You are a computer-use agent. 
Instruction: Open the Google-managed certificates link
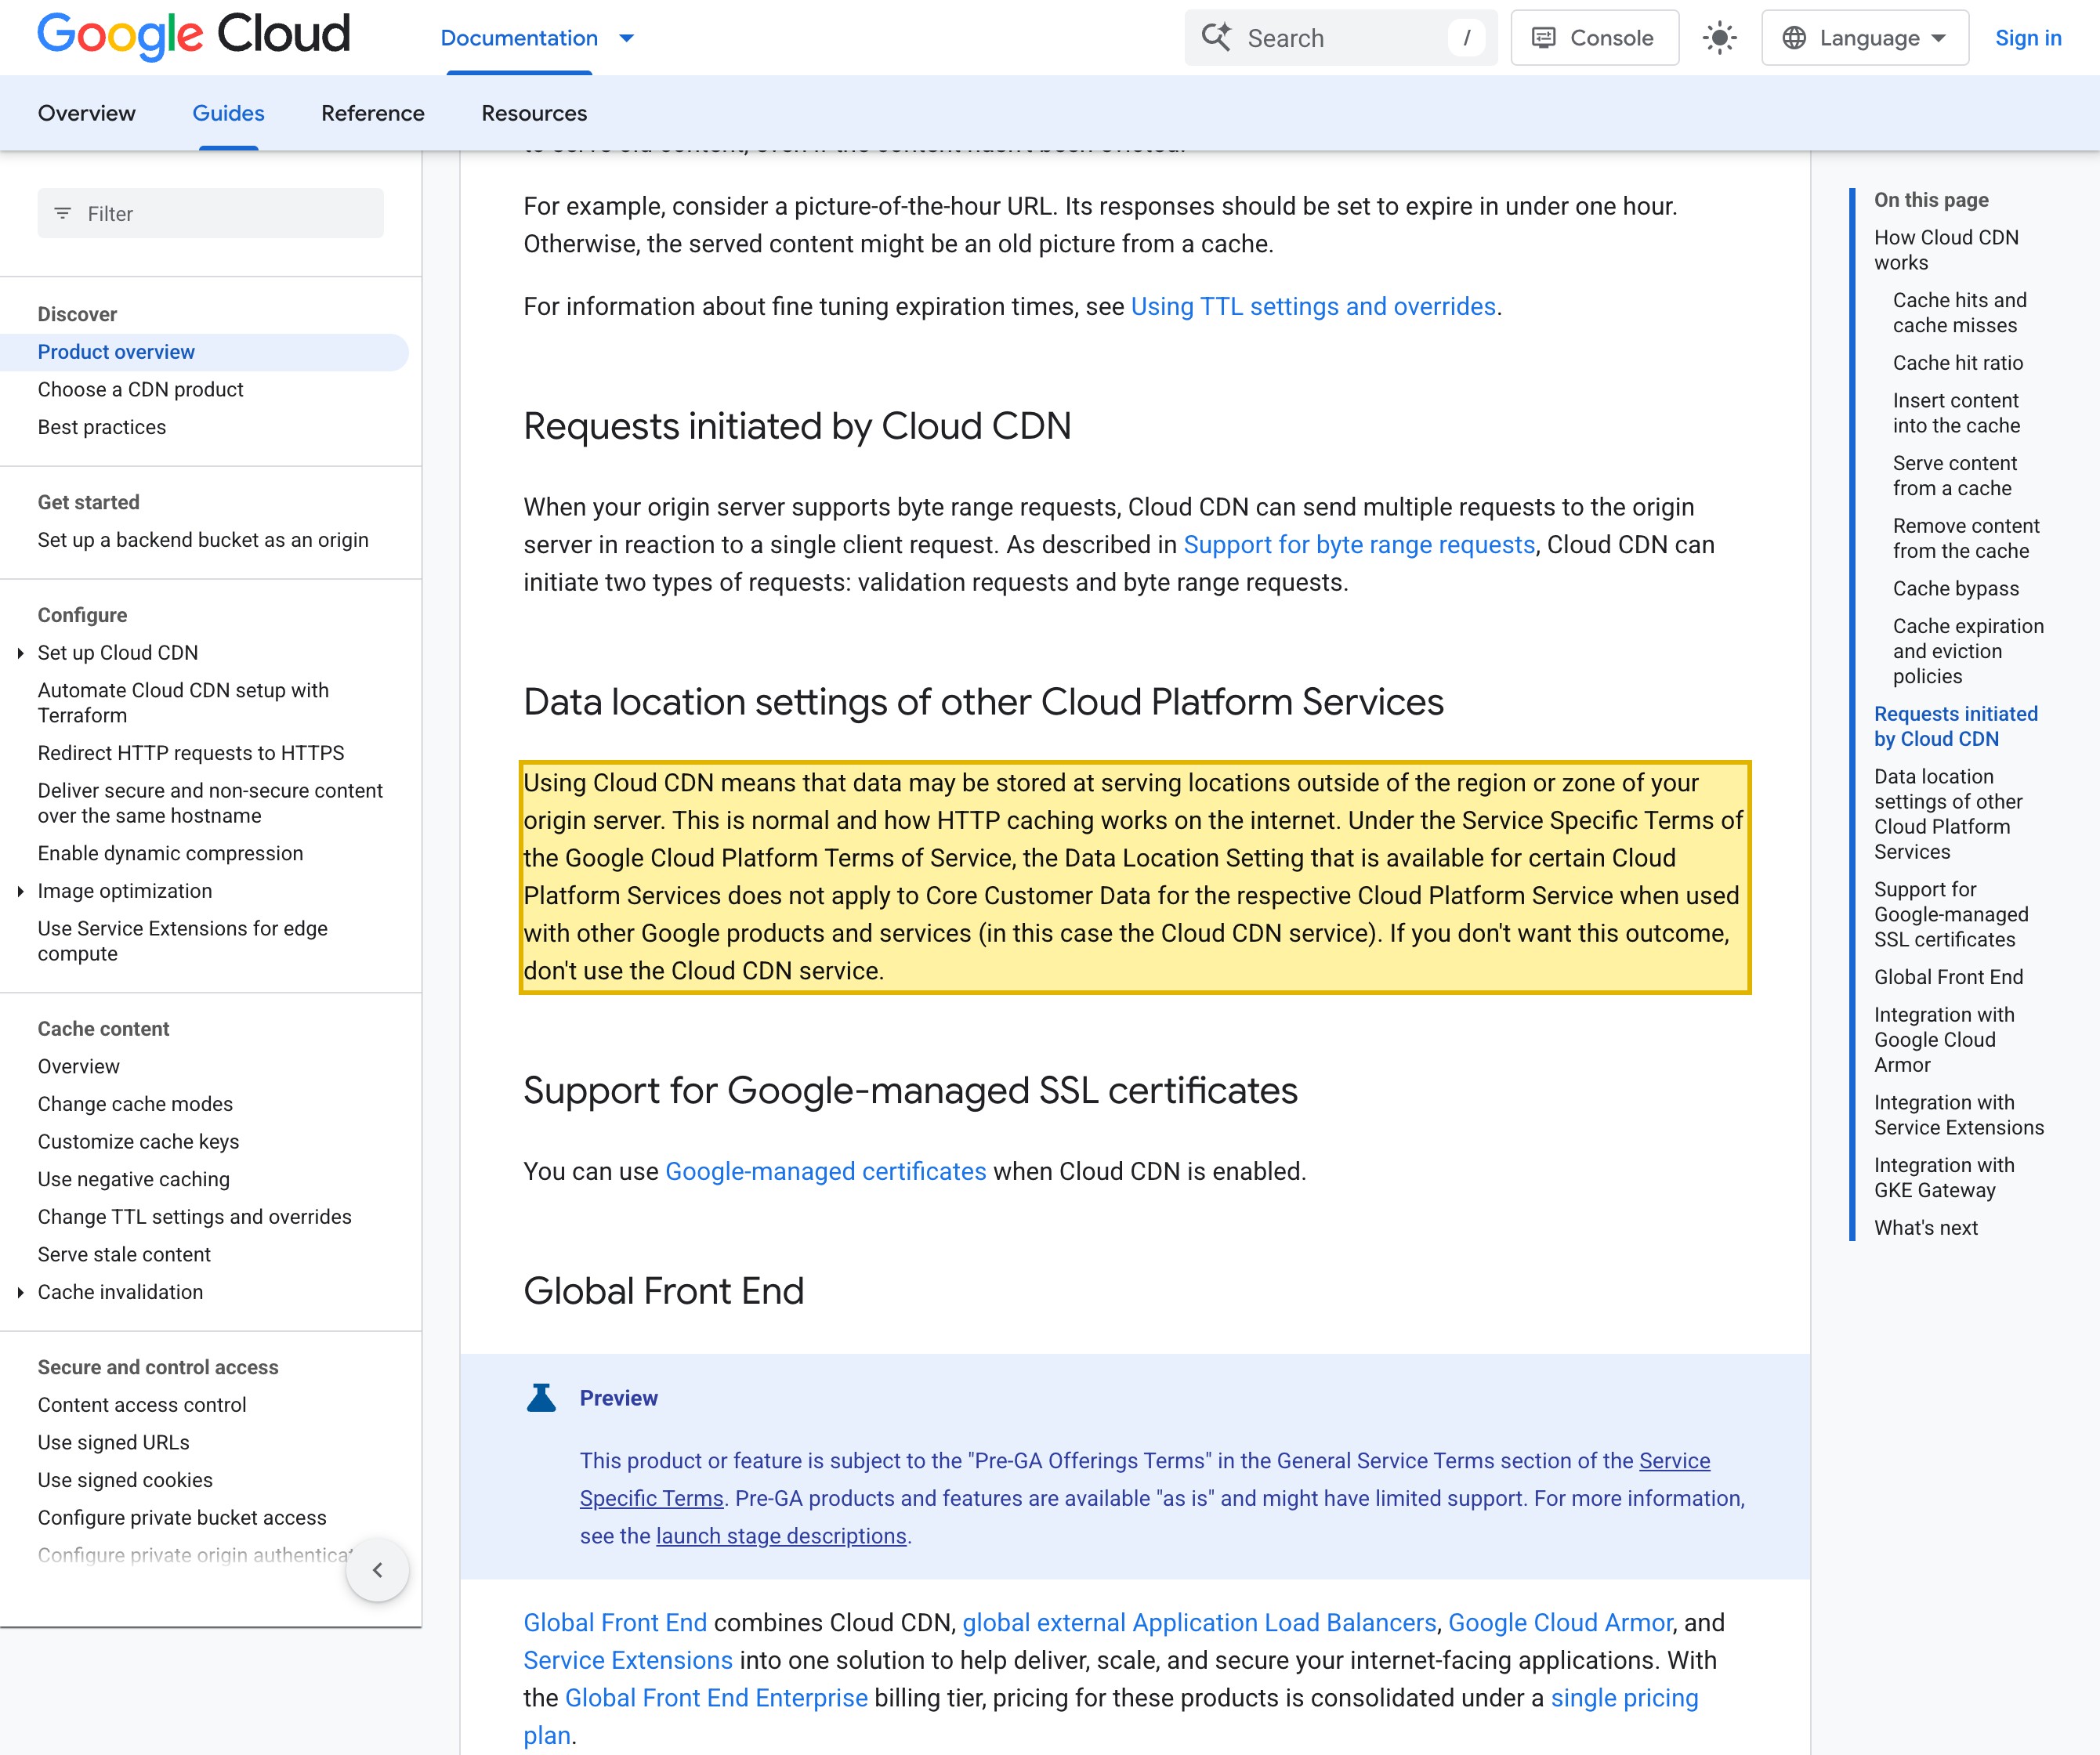click(x=825, y=1171)
